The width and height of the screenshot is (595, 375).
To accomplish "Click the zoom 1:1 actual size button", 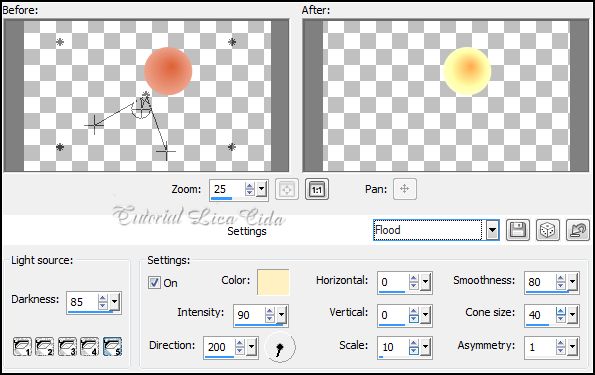I will click(317, 189).
